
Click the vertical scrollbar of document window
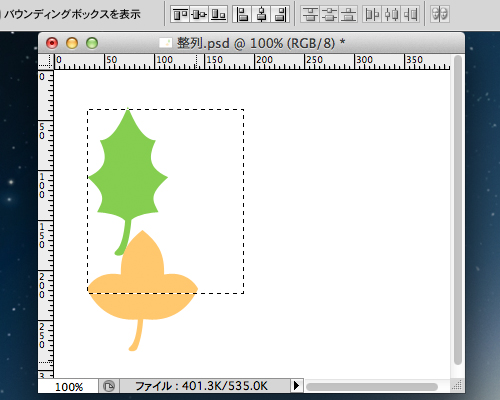[x=458, y=210]
